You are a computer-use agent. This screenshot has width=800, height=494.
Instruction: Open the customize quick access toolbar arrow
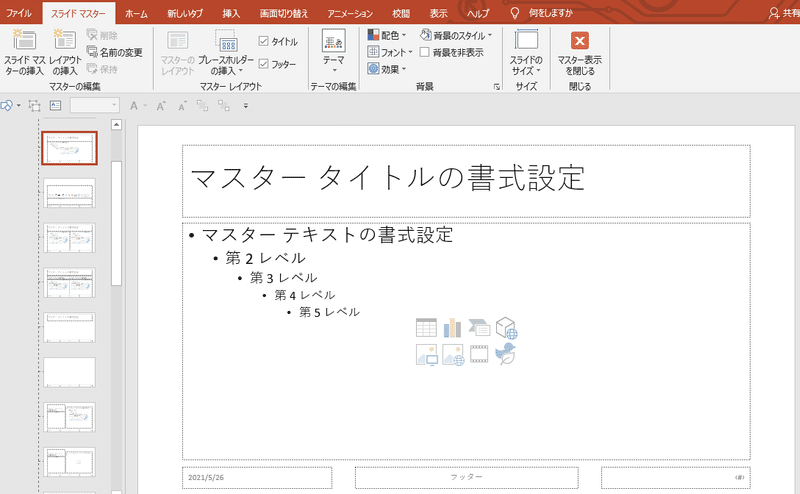246,106
